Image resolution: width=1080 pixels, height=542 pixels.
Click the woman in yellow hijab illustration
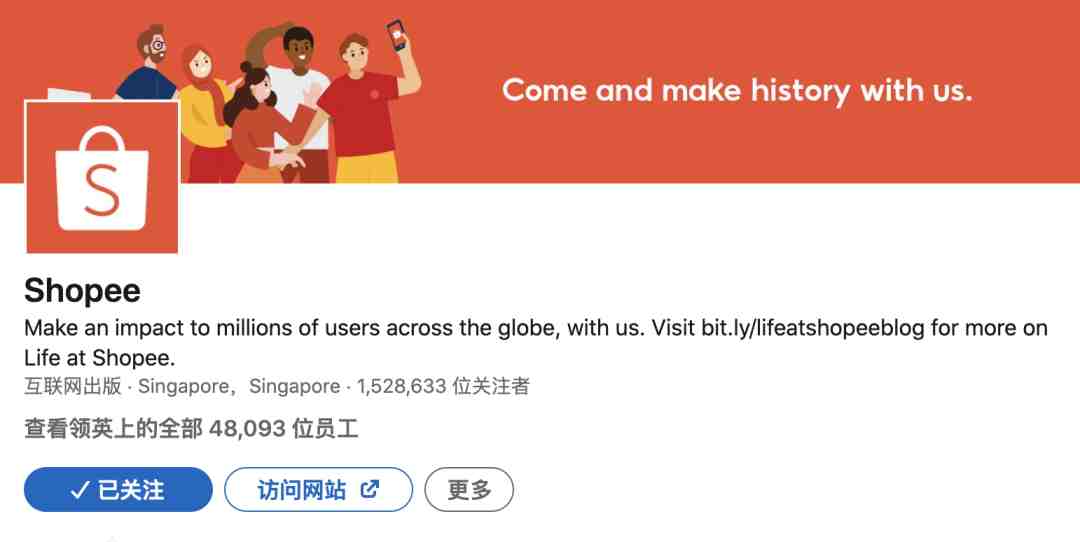(x=204, y=110)
